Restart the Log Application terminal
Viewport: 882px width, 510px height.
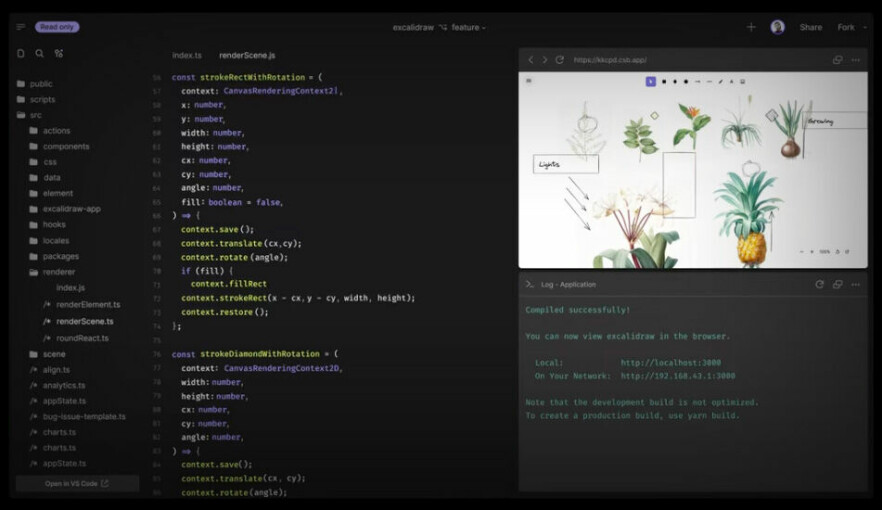coord(820,285)
